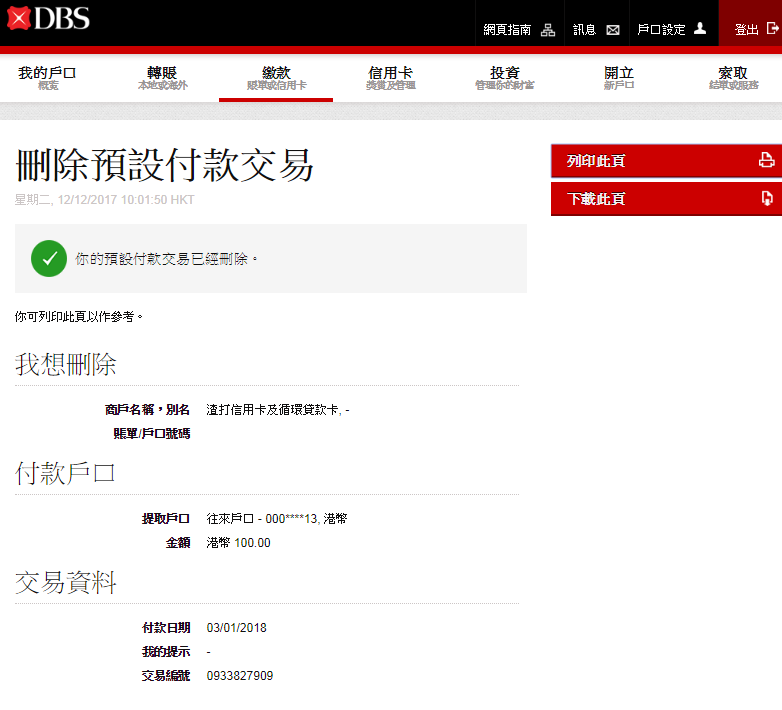Click the printer icon on 列印此頁
Viewport: 782px width, 710px height.
[766, 160]
